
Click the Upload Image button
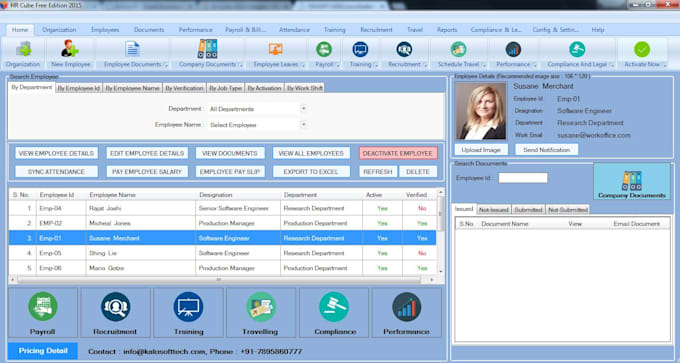481,150
